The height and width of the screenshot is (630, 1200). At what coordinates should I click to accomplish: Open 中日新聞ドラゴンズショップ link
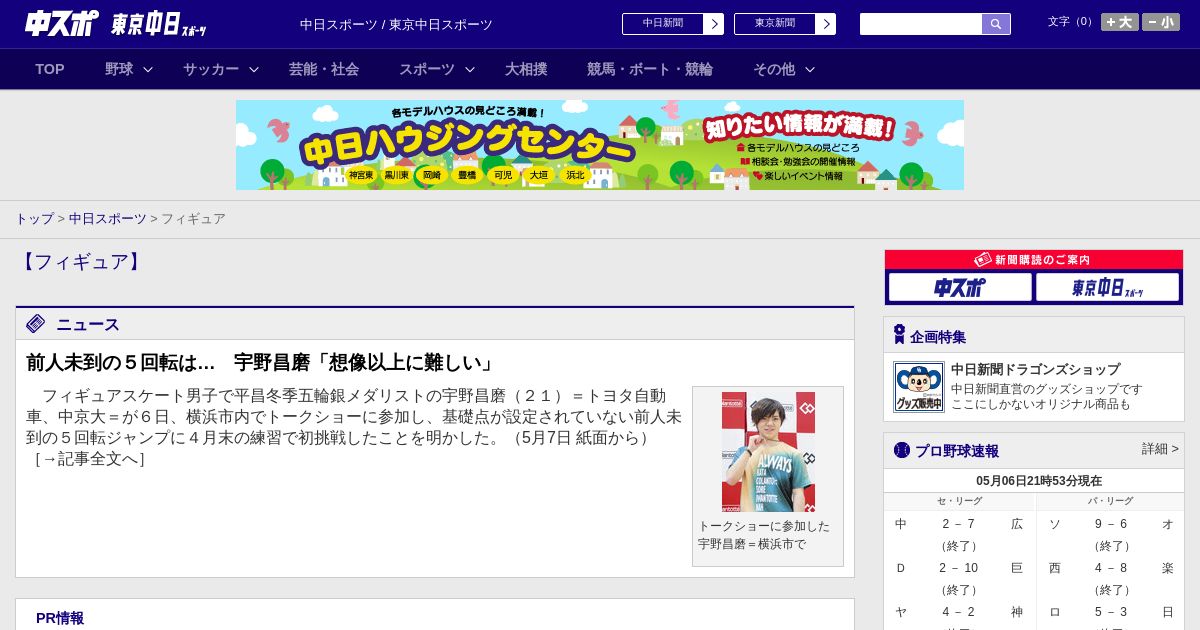pyautogui.click(x=1035, y=370)
